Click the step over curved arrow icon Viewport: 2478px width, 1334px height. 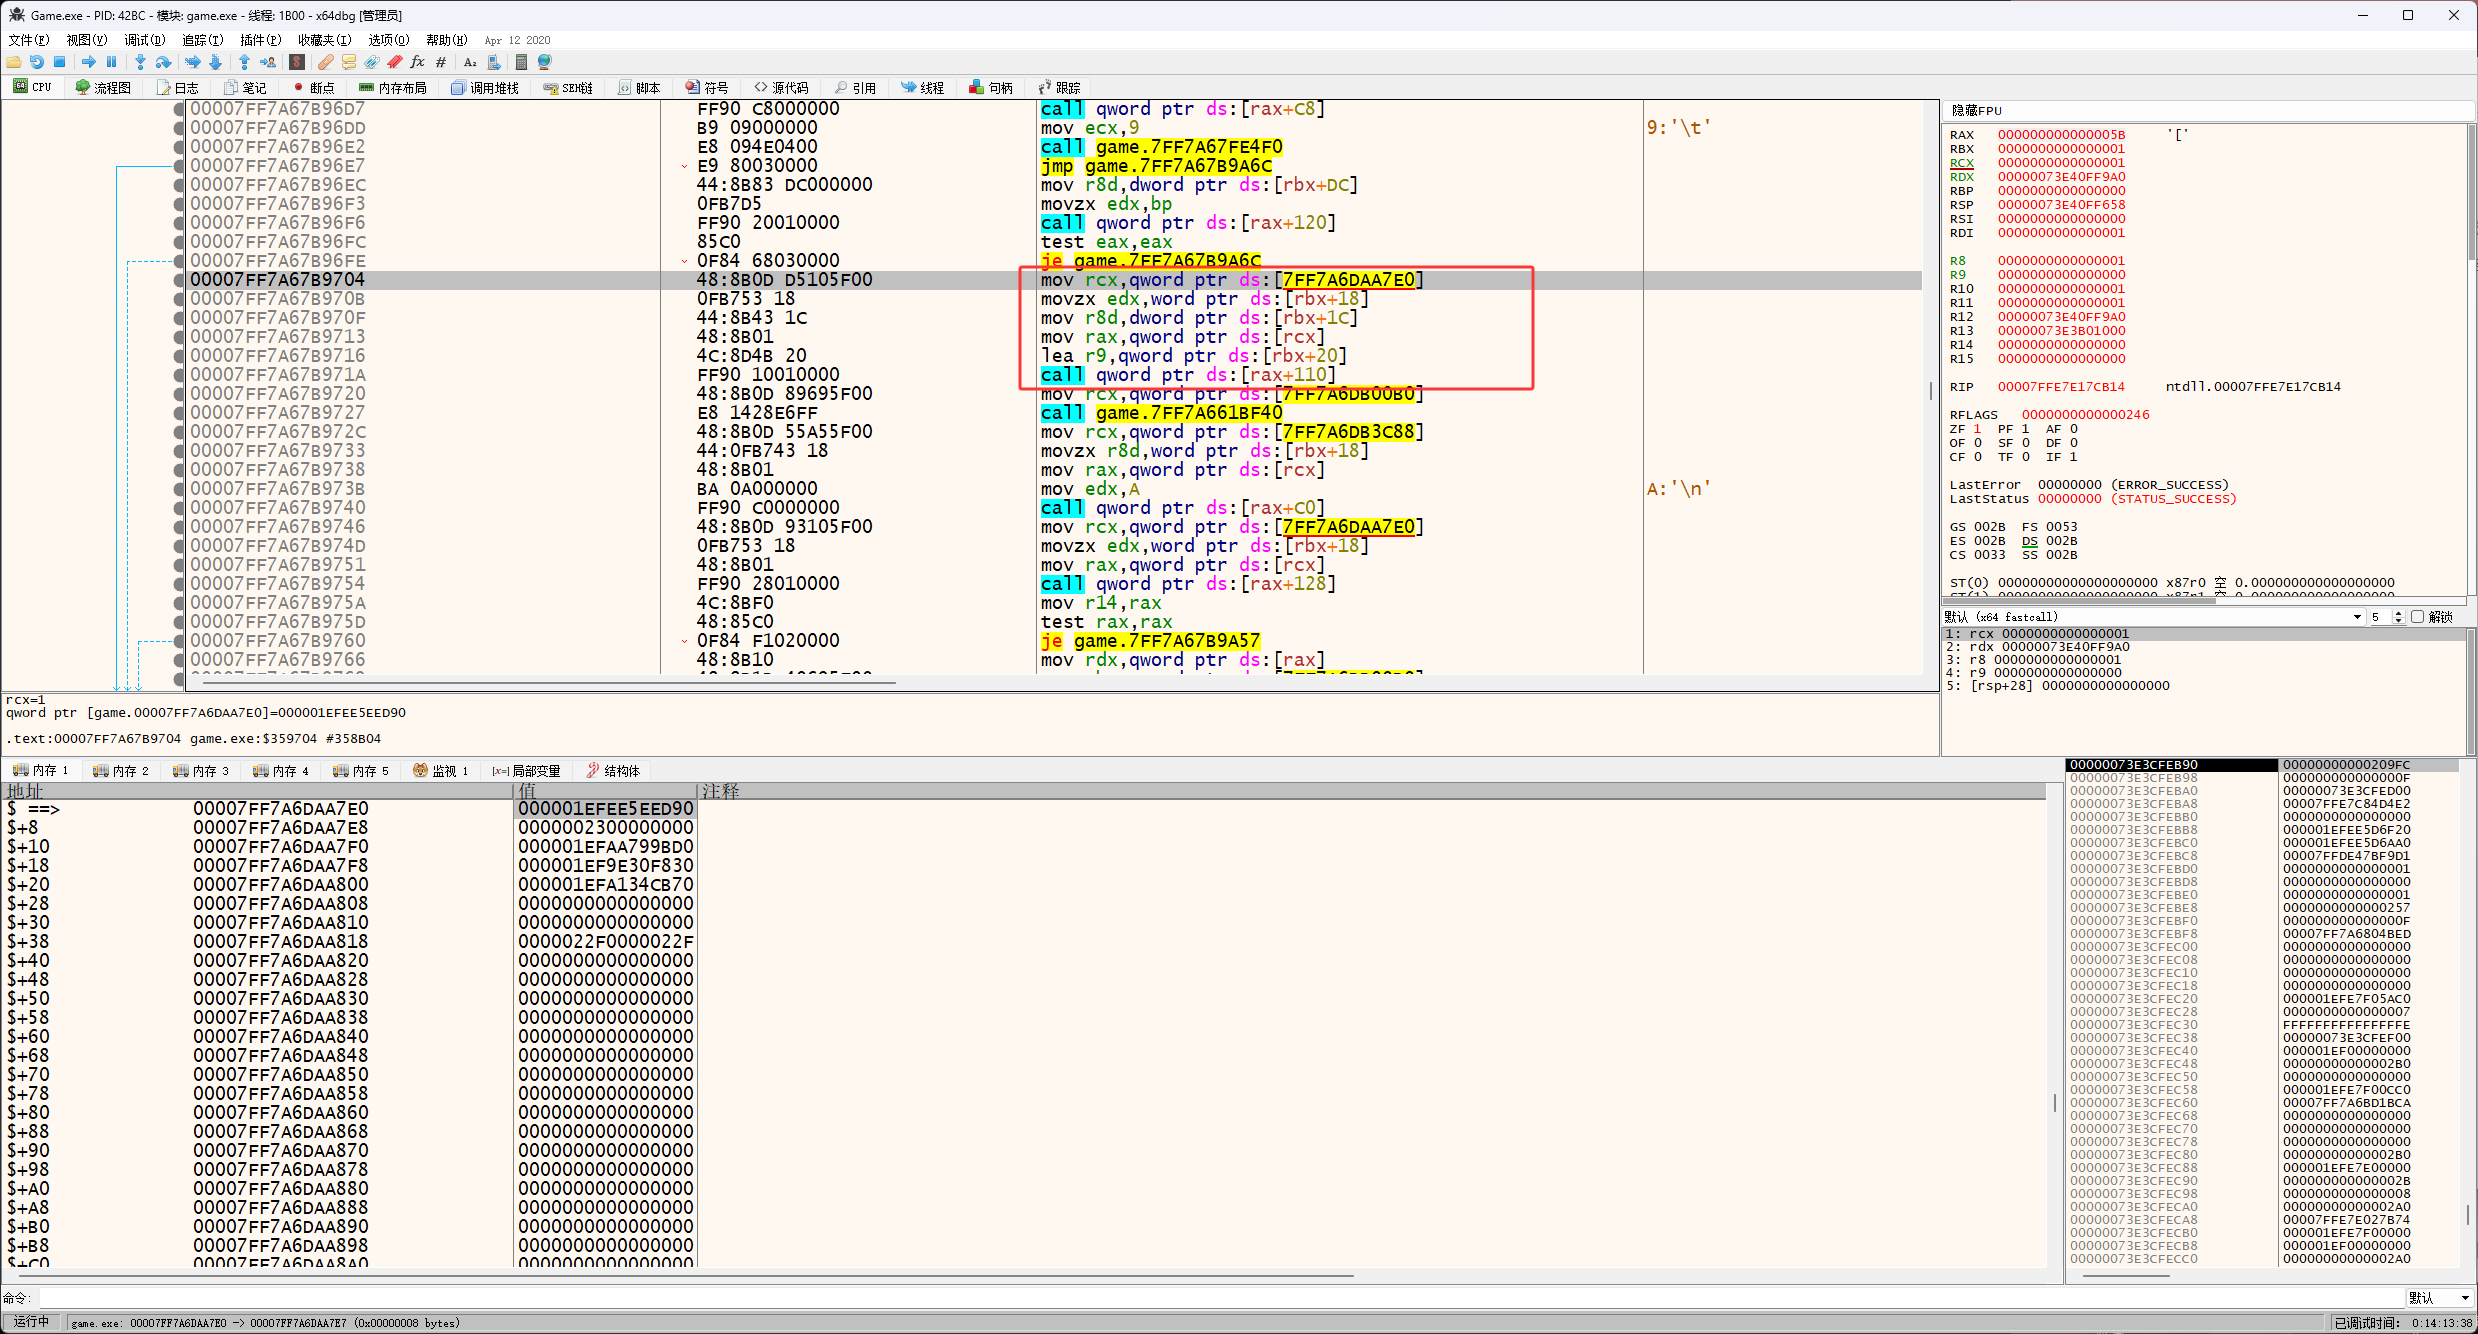[163, 62]
